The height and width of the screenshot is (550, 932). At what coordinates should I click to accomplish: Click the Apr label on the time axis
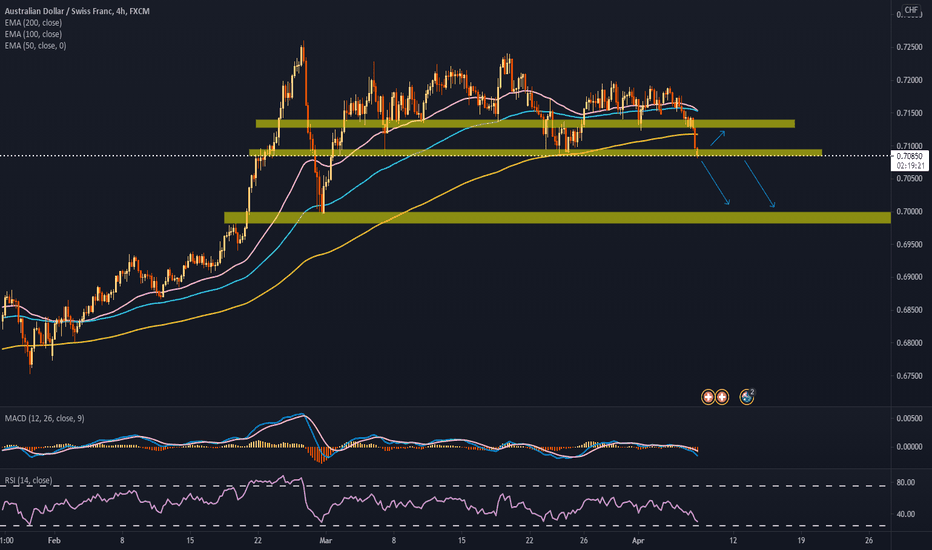tap(638, 540)
